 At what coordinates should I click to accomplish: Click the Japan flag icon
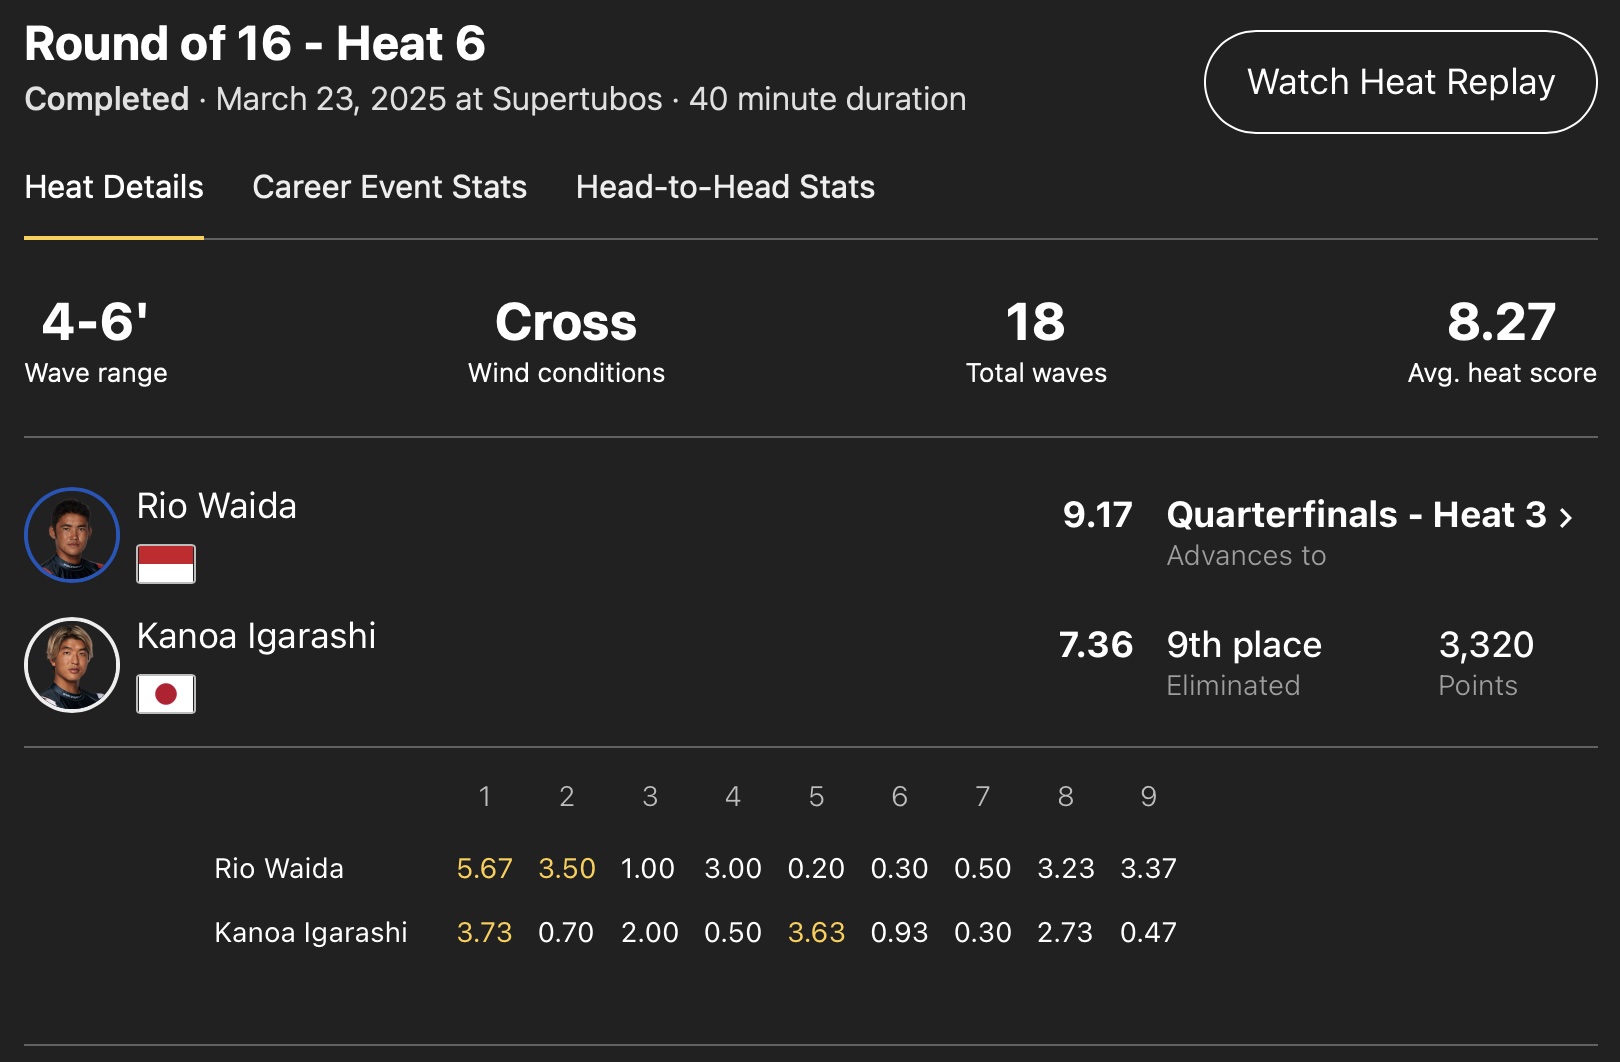(166, 694)
